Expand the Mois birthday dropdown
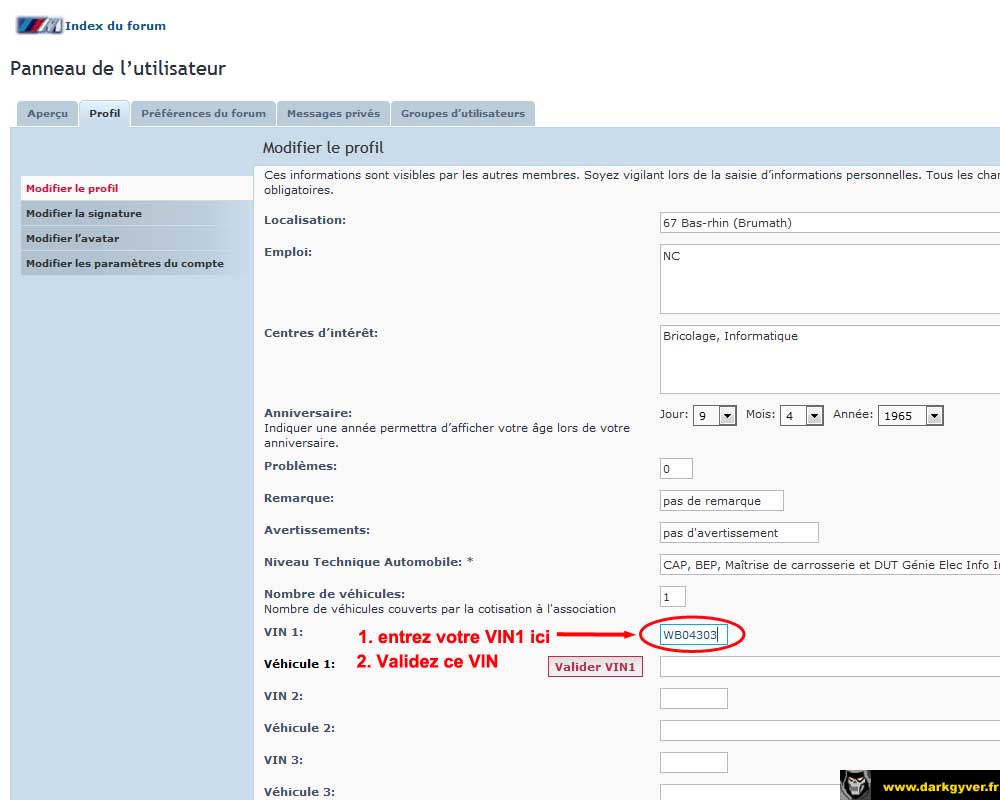1000x800 pixels. tap(802, 415)
